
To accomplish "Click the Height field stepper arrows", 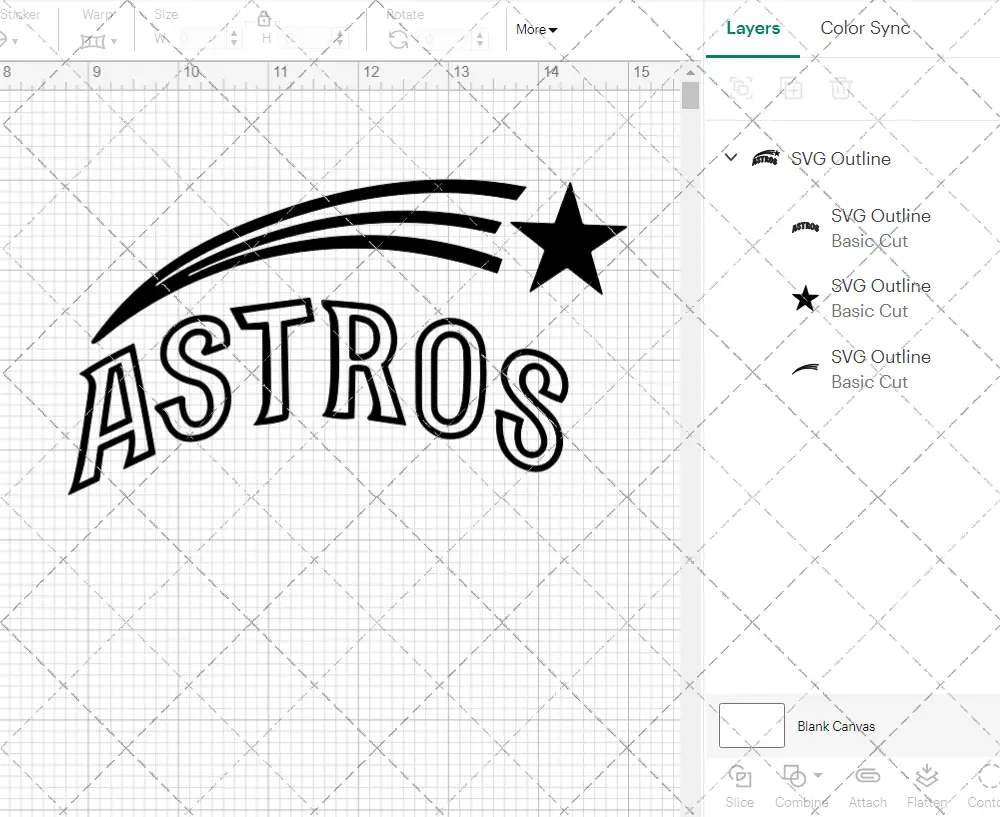I will point(340,38).
